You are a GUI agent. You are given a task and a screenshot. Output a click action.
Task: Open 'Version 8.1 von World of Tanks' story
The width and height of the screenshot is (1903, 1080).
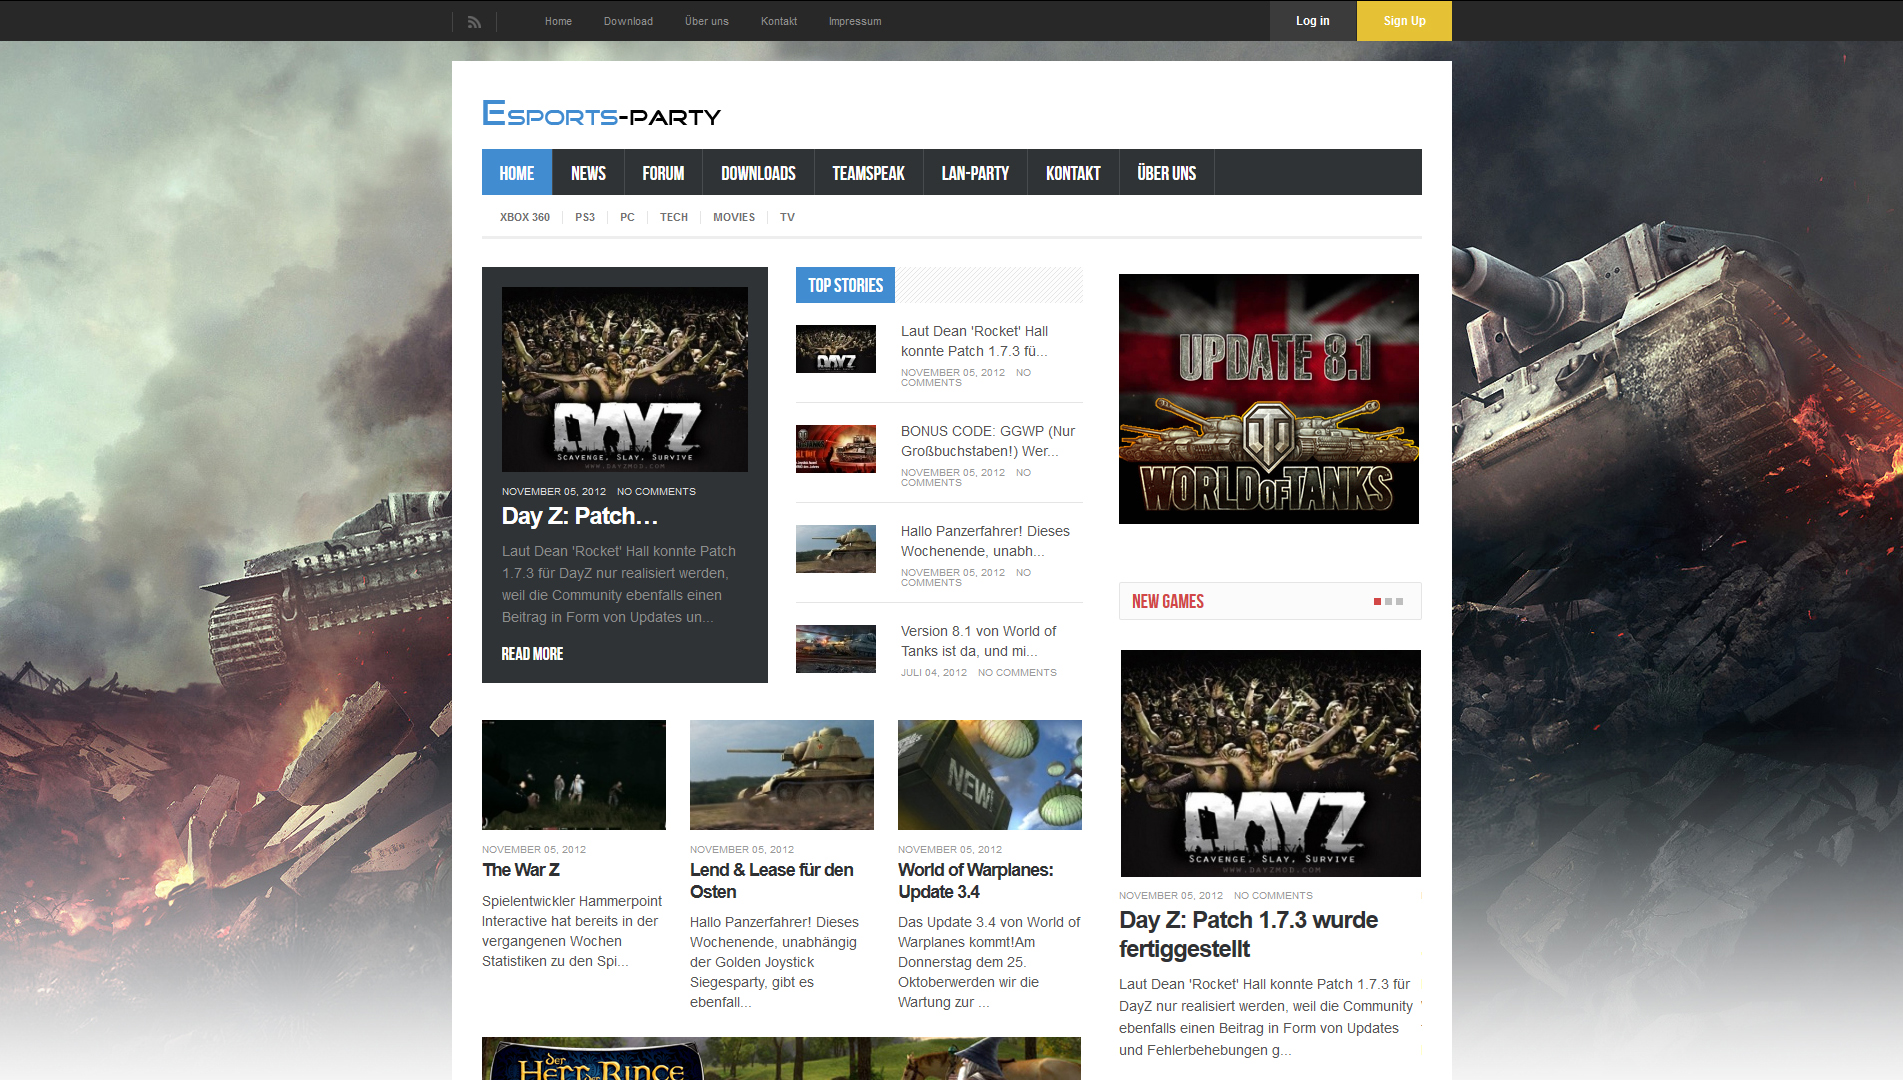pyautogui.click(x=978, y=641)
